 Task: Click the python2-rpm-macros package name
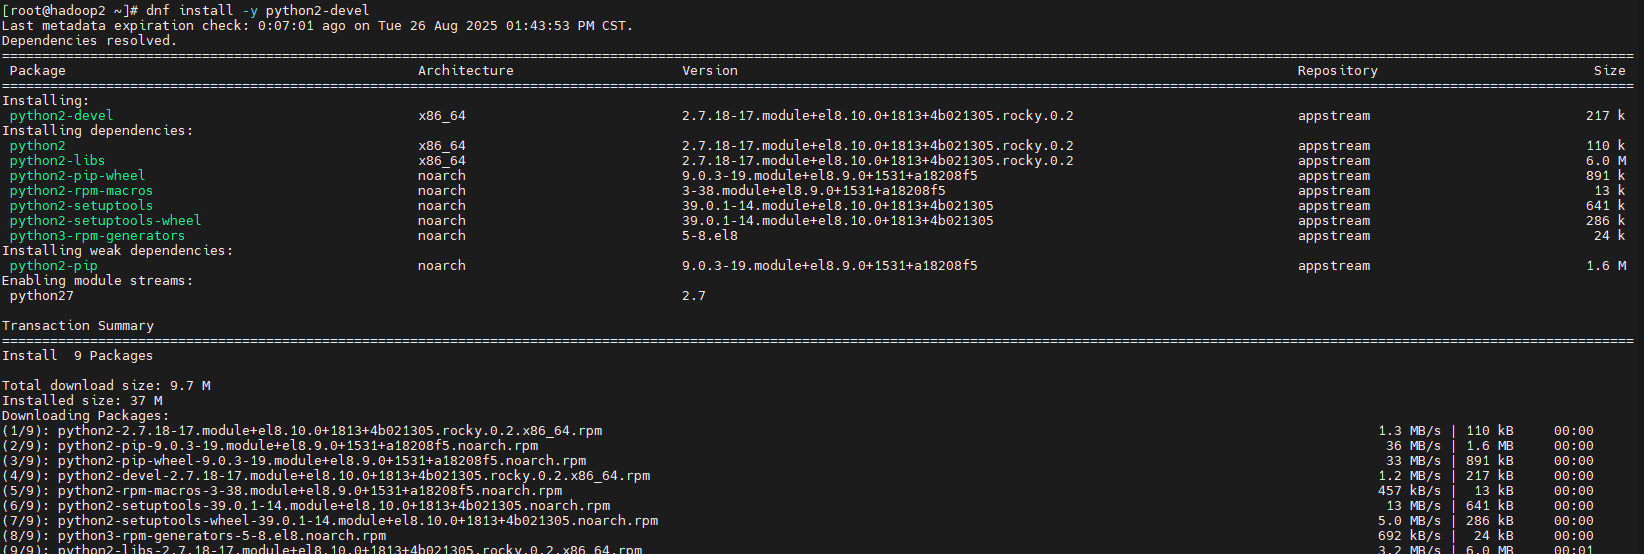point(82,190)
